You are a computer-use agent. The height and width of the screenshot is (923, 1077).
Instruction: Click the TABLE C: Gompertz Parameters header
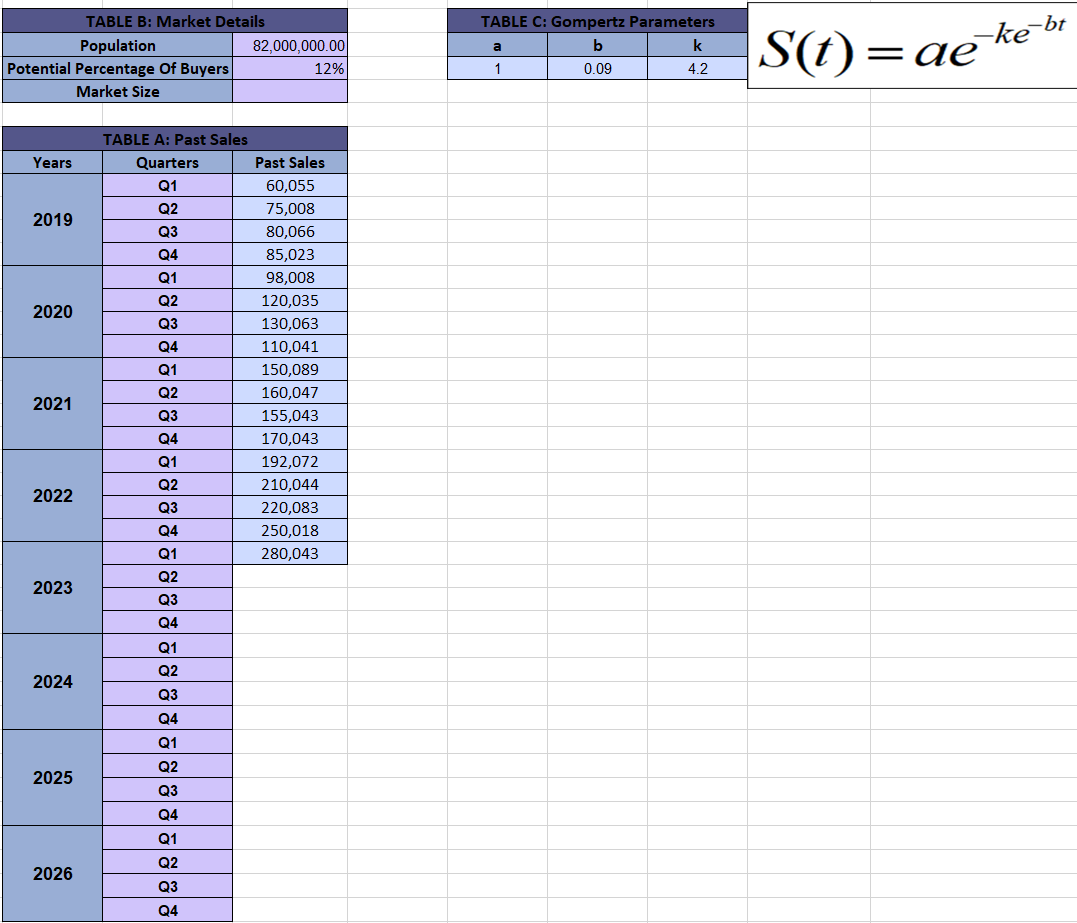coord(597,21)
